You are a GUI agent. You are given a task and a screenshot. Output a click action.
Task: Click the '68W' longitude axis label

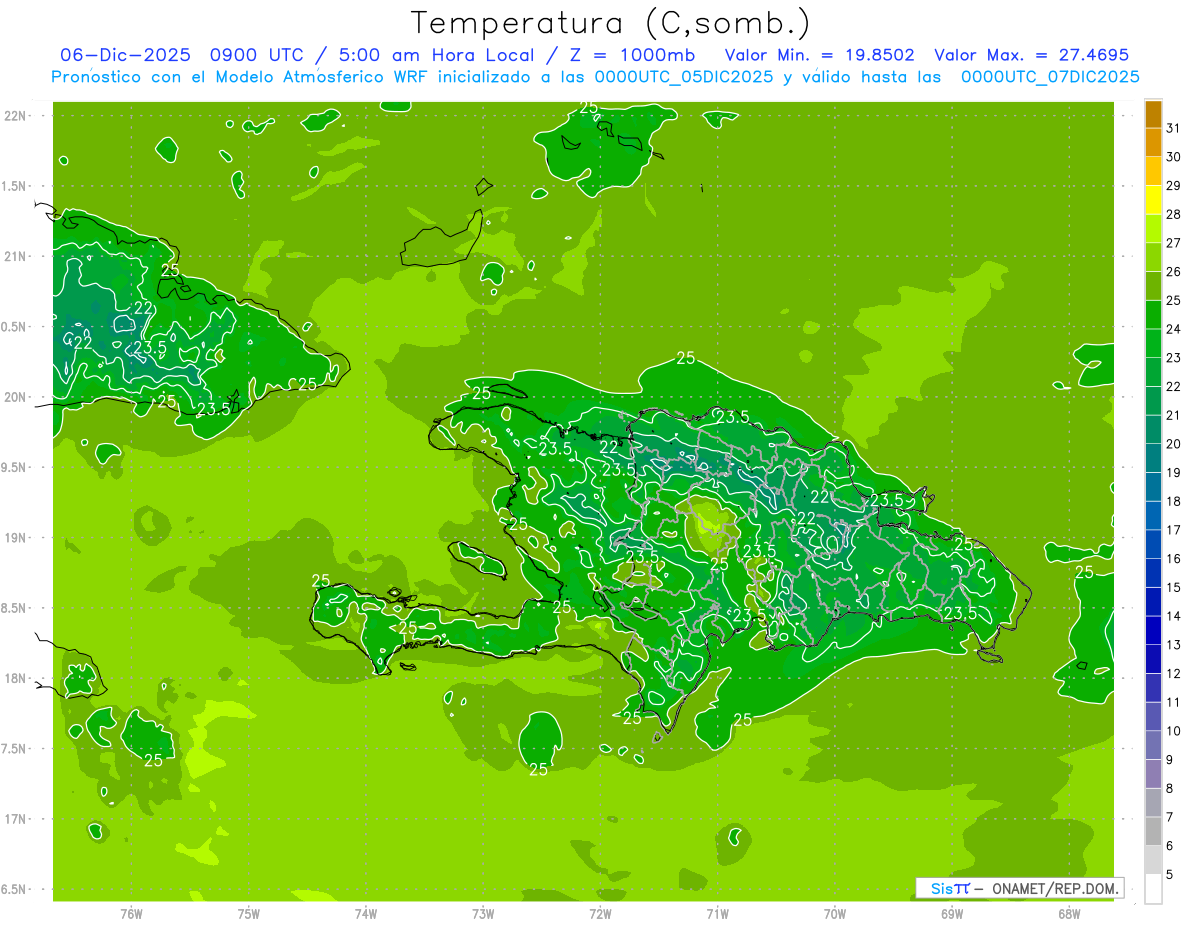click(x=1069, y=913)
